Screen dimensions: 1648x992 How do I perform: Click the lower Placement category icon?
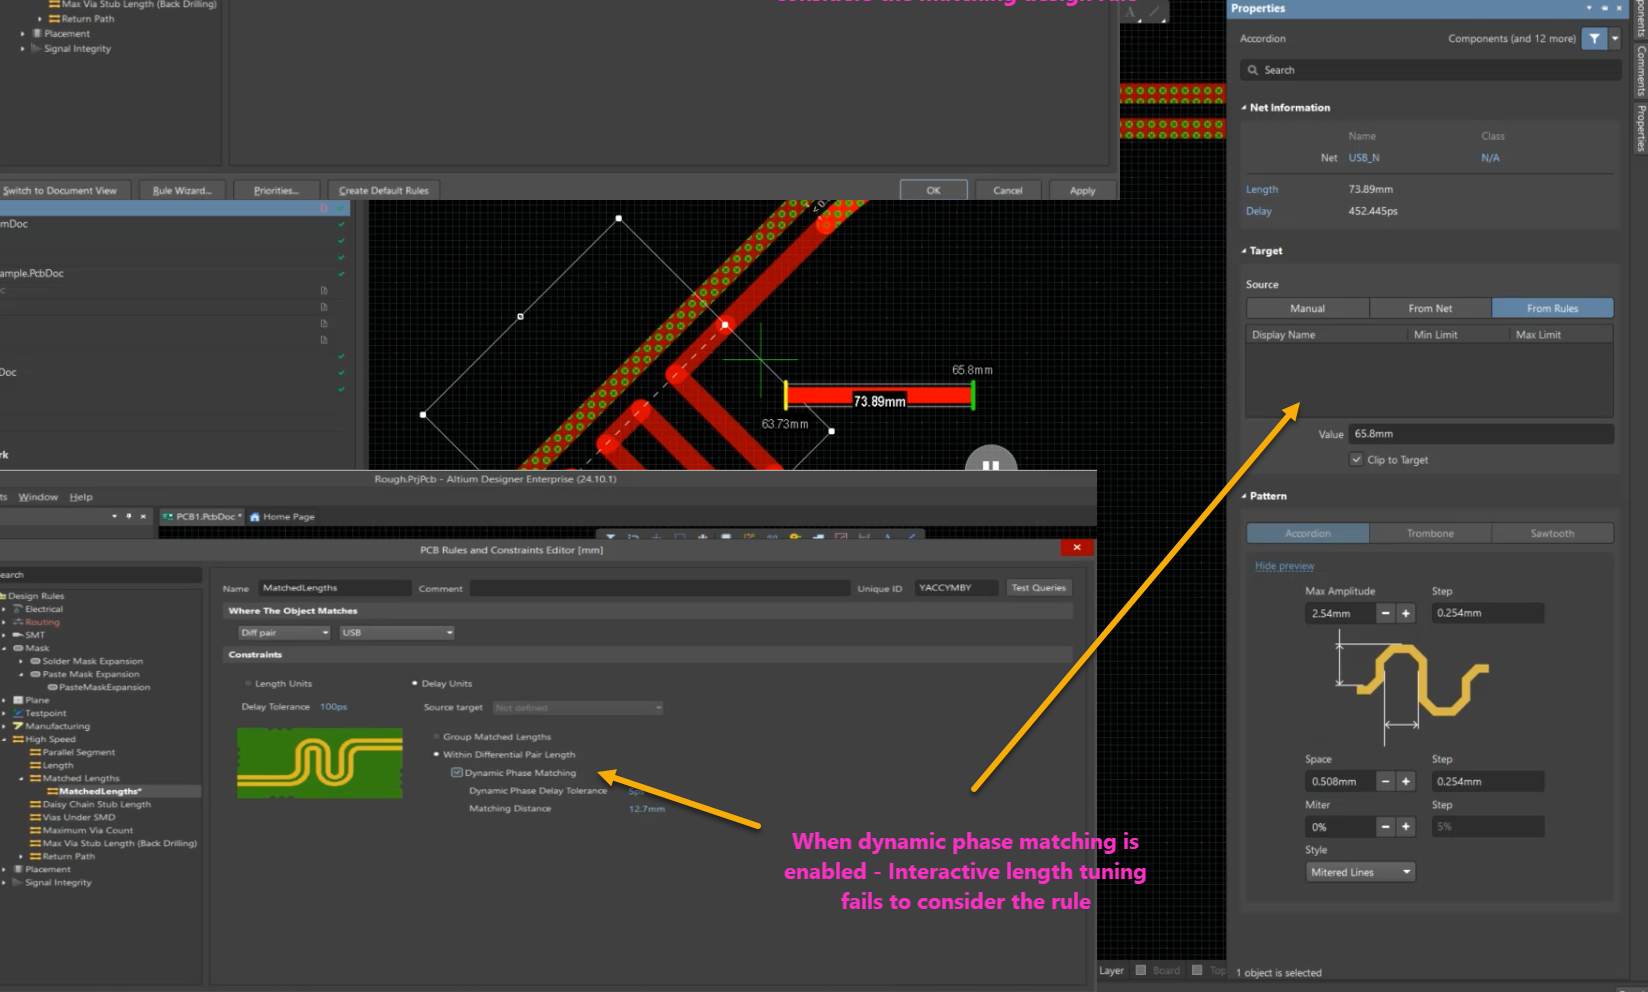click(x=18, y=869)
